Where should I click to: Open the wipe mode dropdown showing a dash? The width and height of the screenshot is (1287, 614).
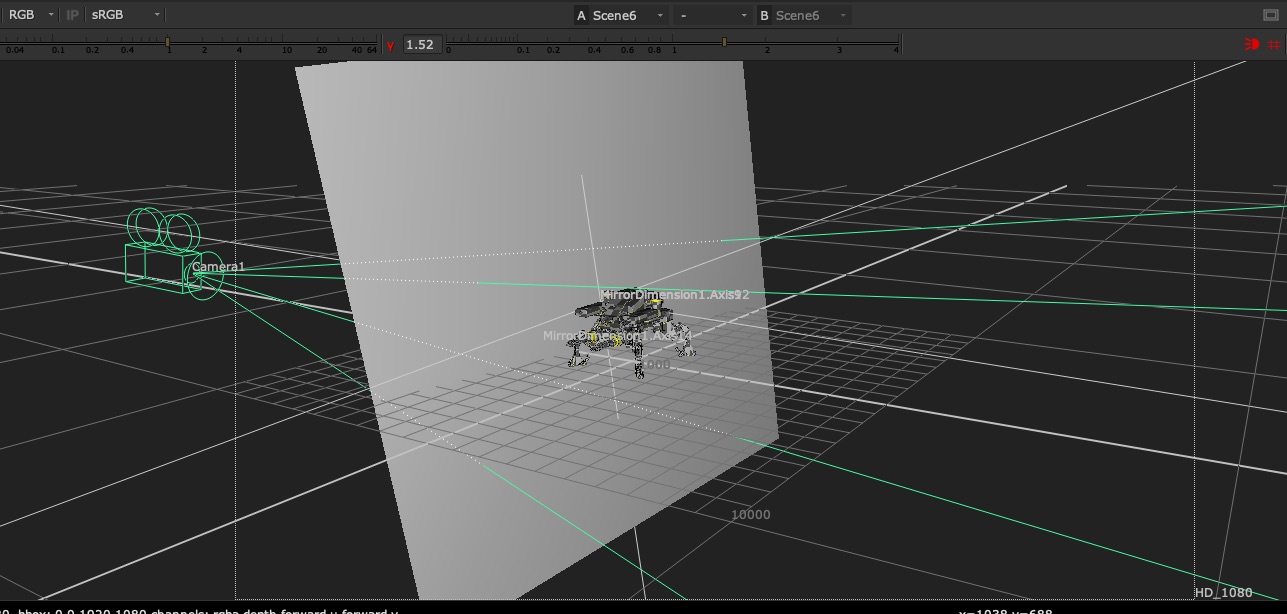tap(712, 15)
